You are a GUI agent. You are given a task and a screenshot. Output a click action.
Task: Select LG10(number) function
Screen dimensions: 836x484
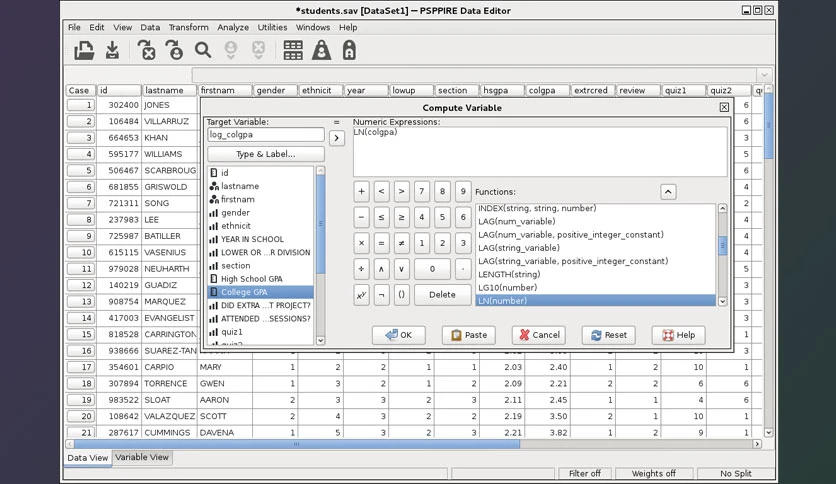[596, 287]
